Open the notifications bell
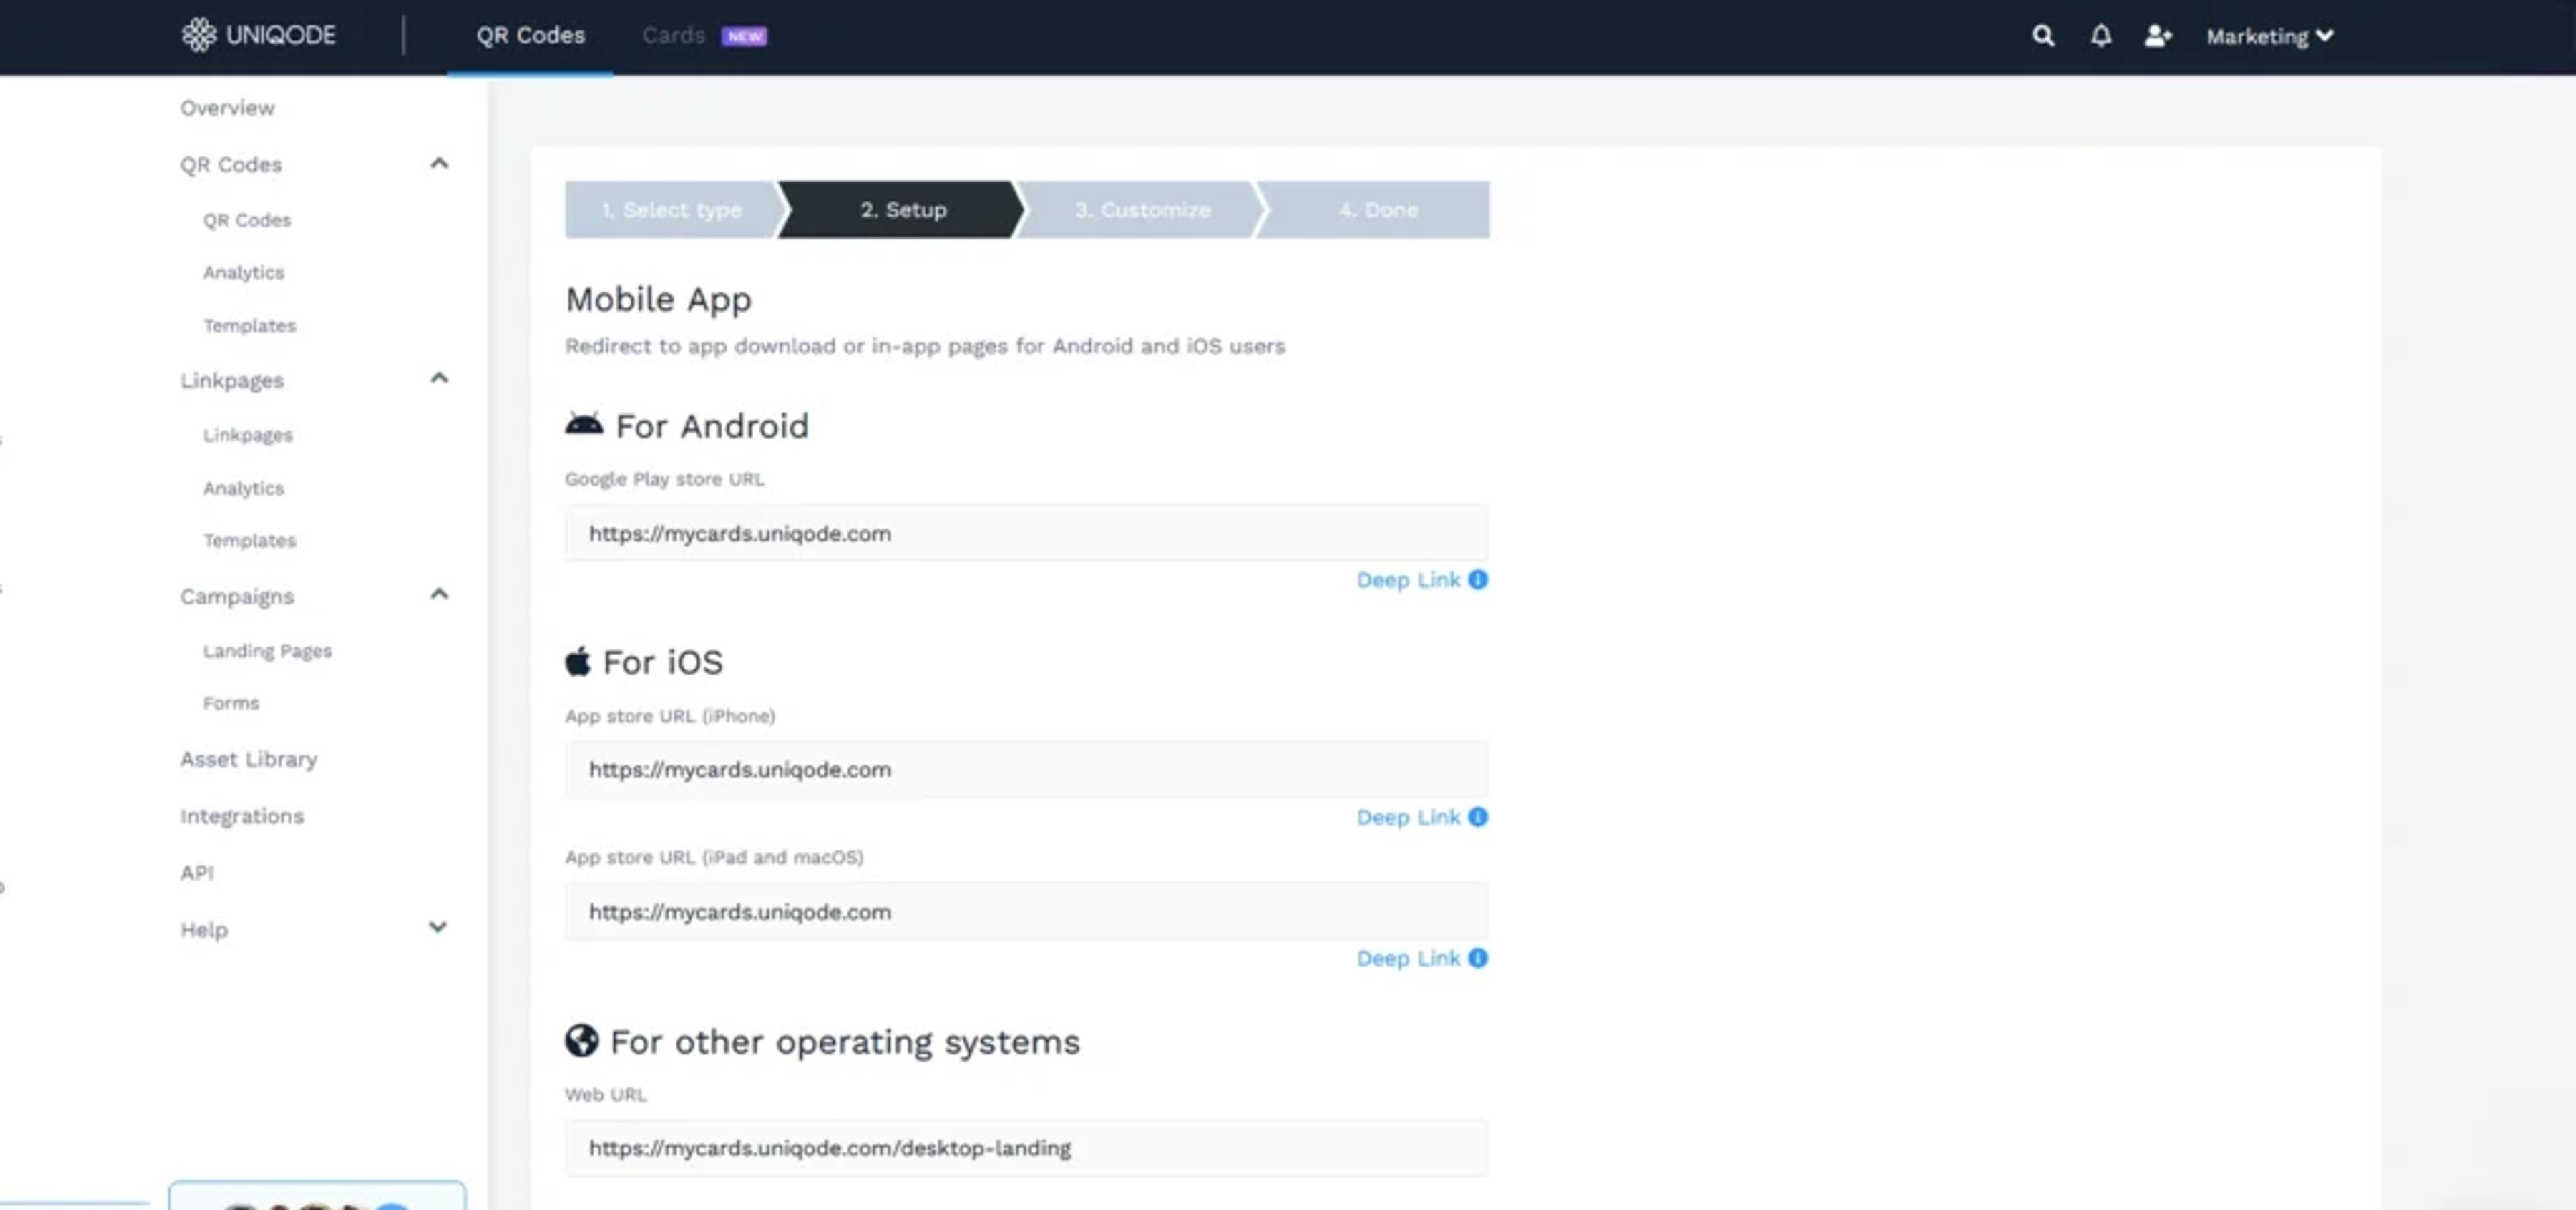Screen dimensions: 2576x1210 pos(2100,36)
